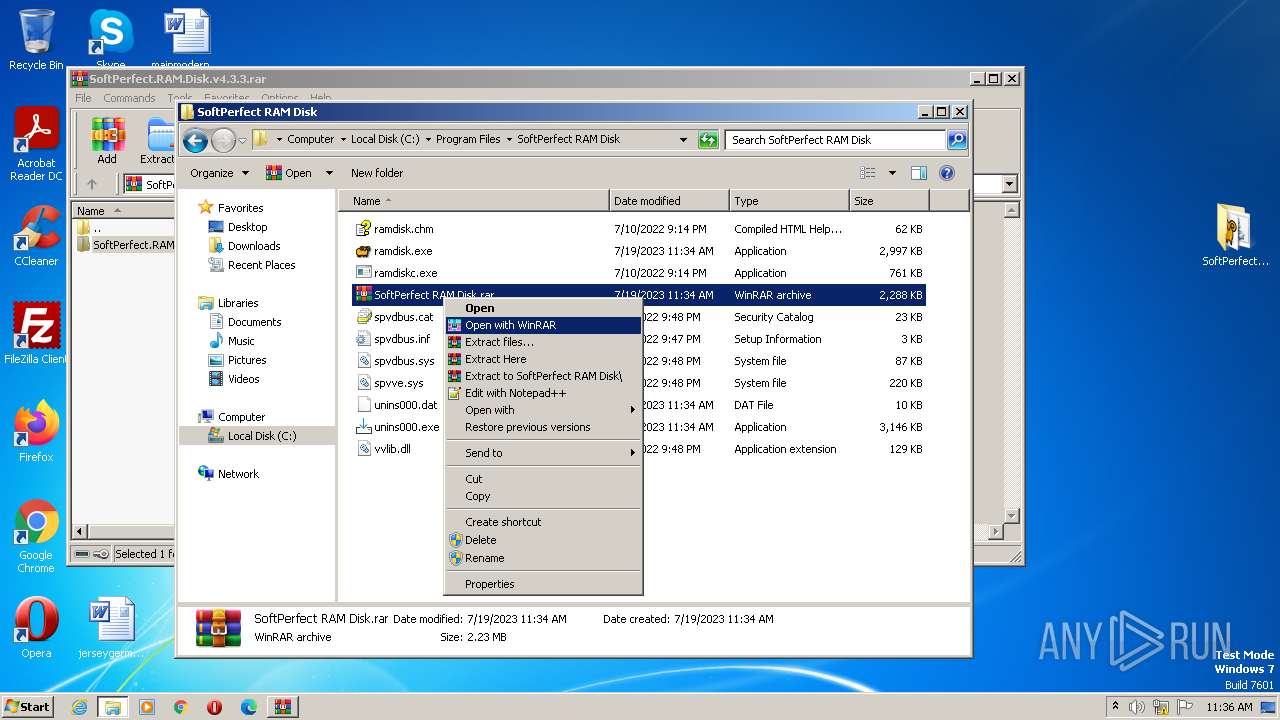This screenshot has height=720, width=1280.
Task: Go back in Explorer navigation
Action: point(195,140)
